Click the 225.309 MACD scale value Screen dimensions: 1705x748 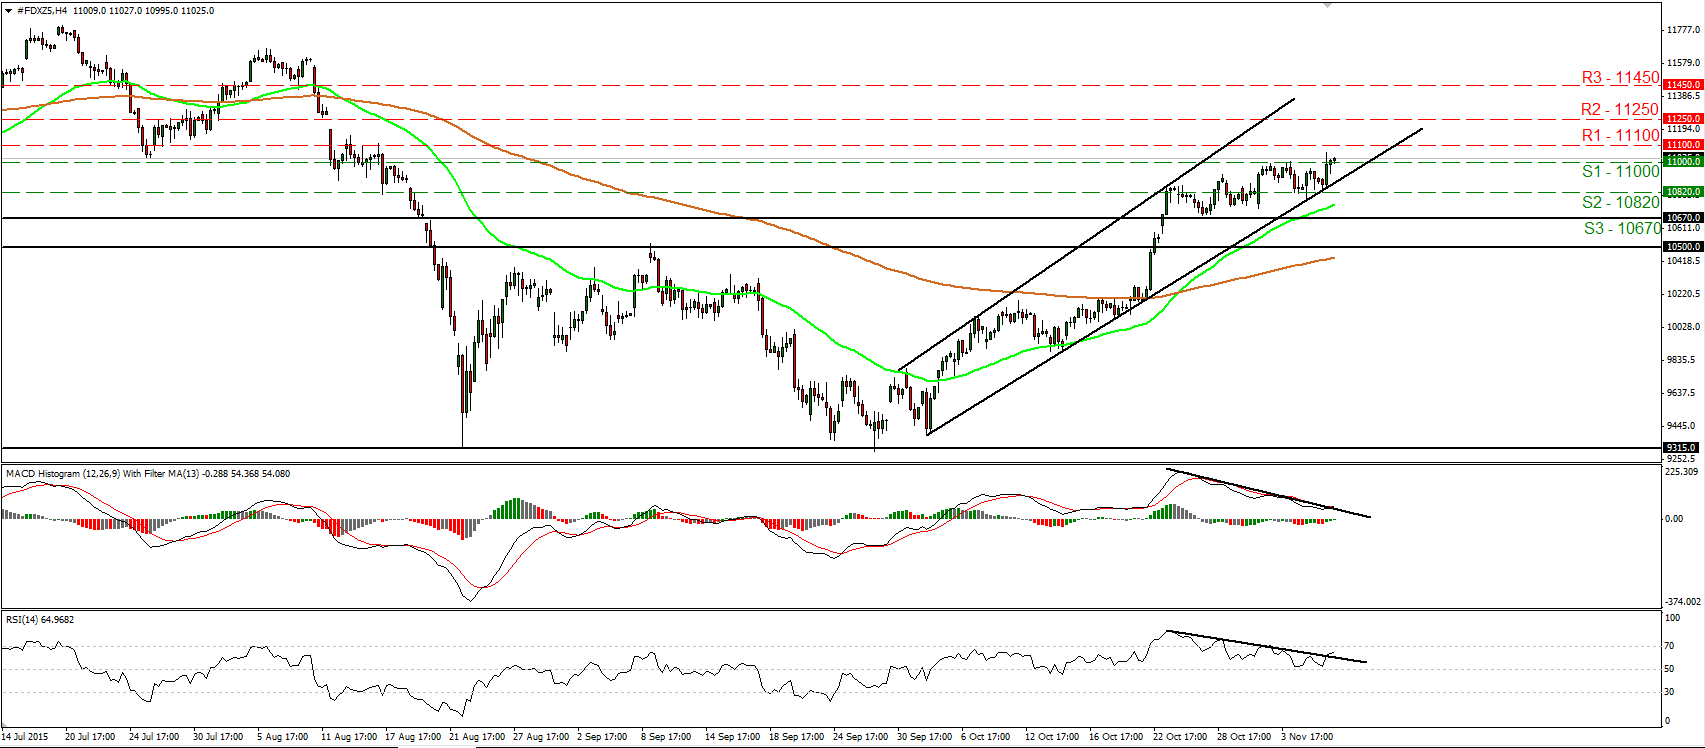pyautogui.click(x=1680, y=471)
